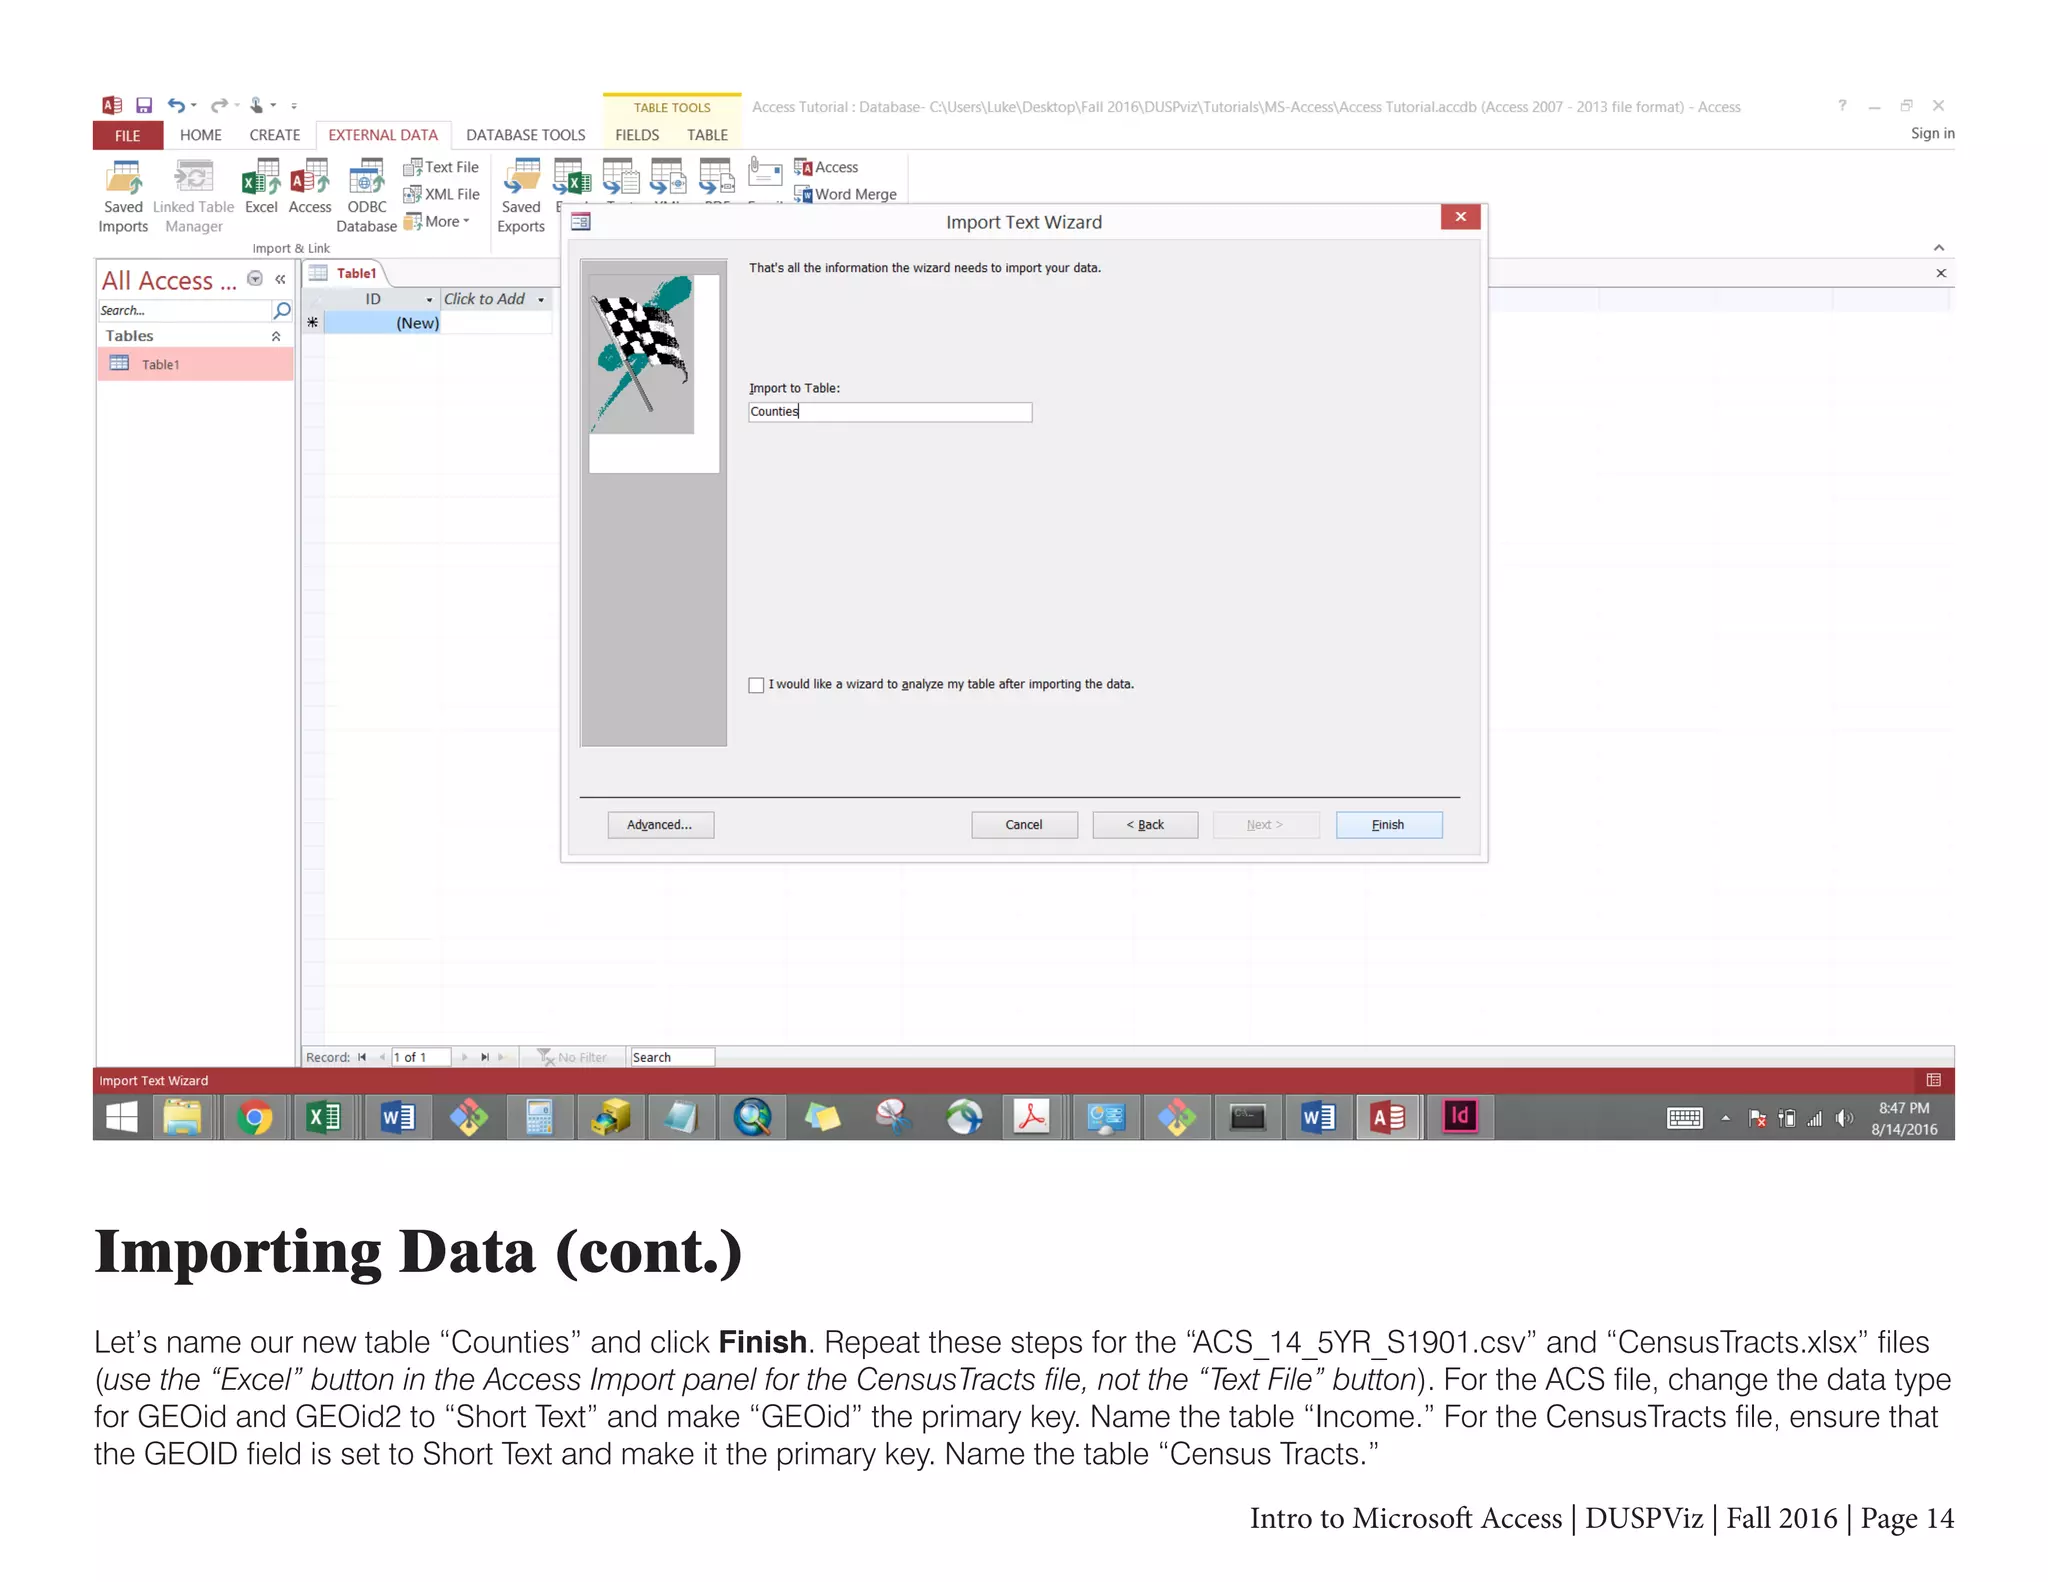Screen dimensions: 2048x1582
Task: Switch to the TABLE tab
Action: 707,135
